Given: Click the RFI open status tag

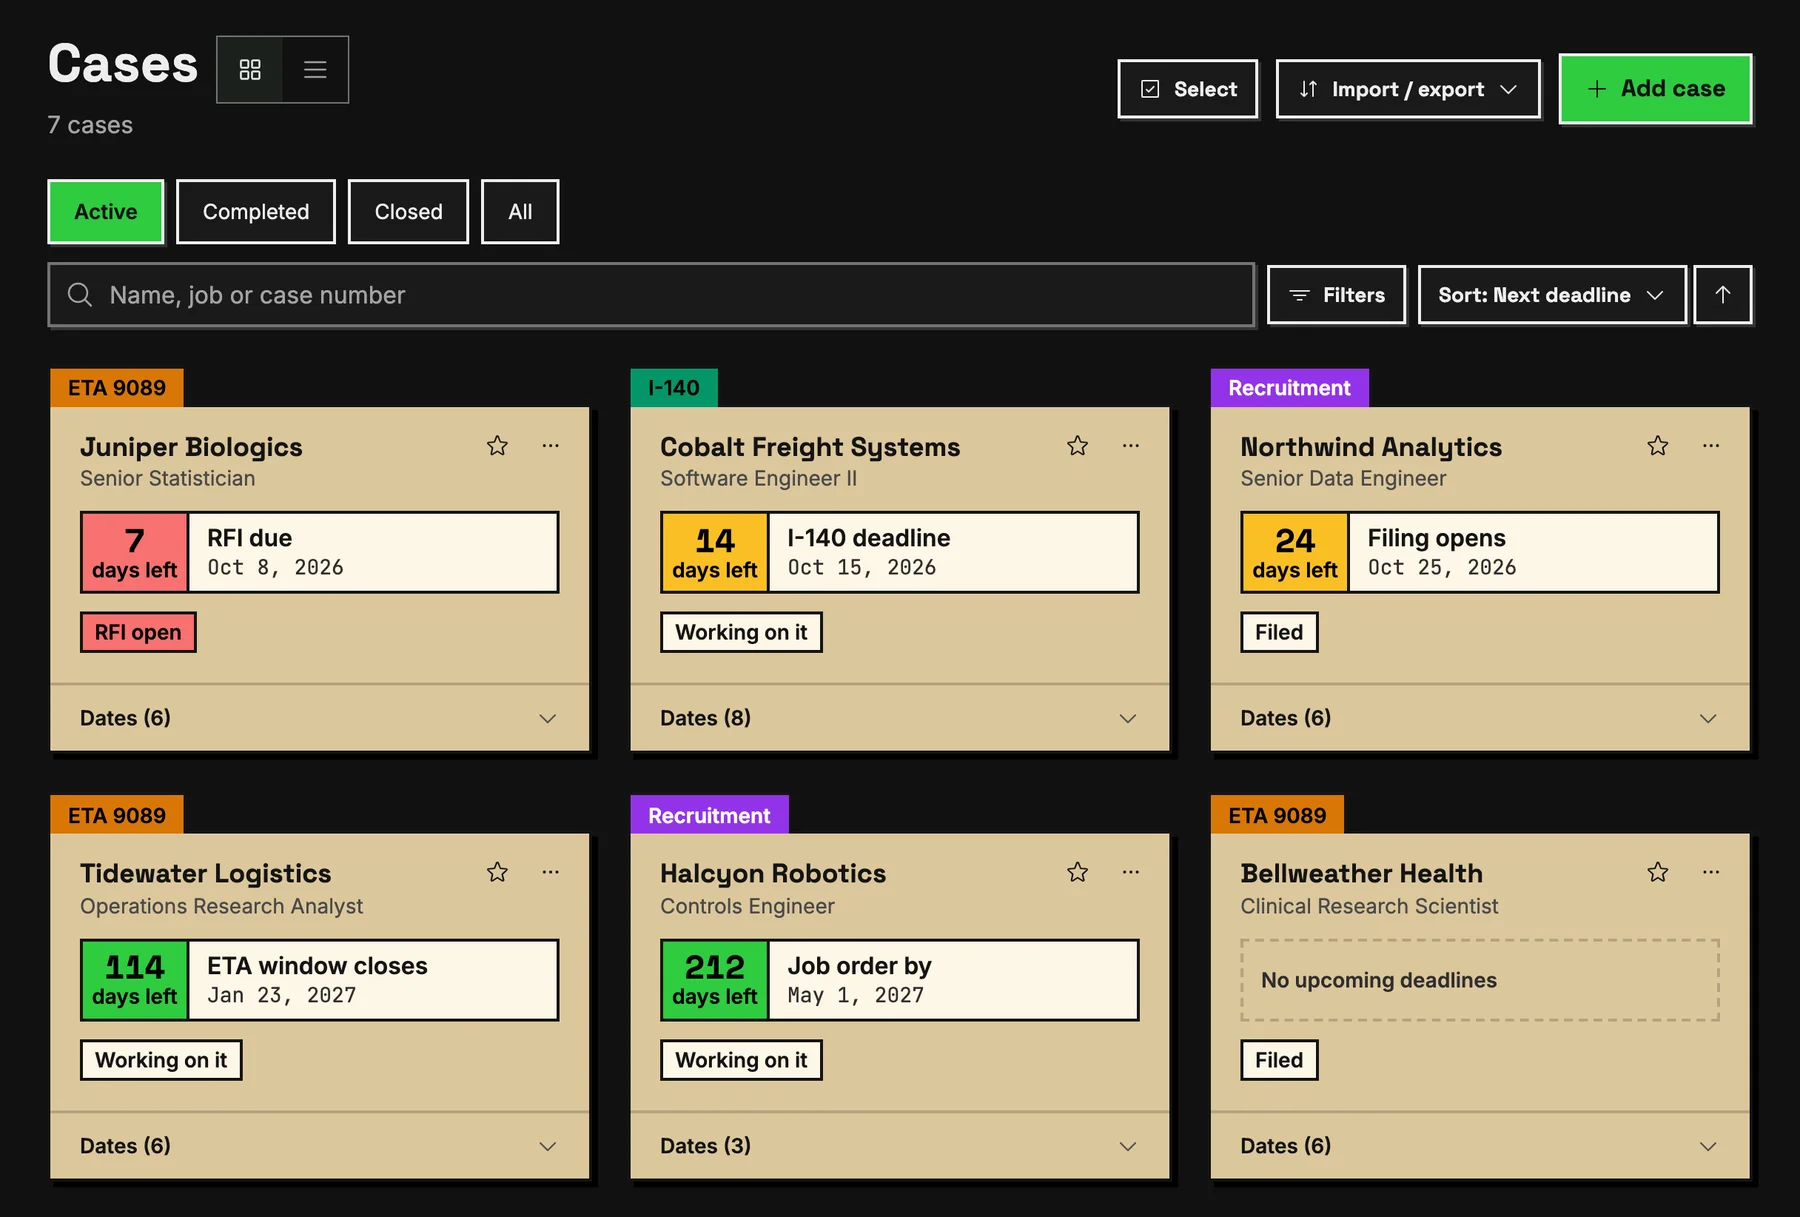Looking at the screenshot, I should [138, 632].
